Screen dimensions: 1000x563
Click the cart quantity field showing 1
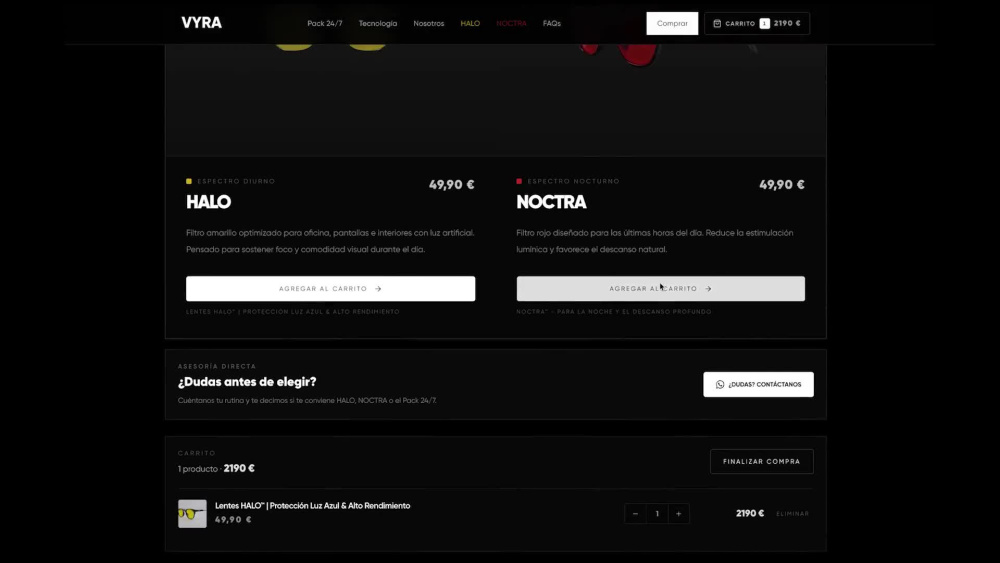[657, 513]
